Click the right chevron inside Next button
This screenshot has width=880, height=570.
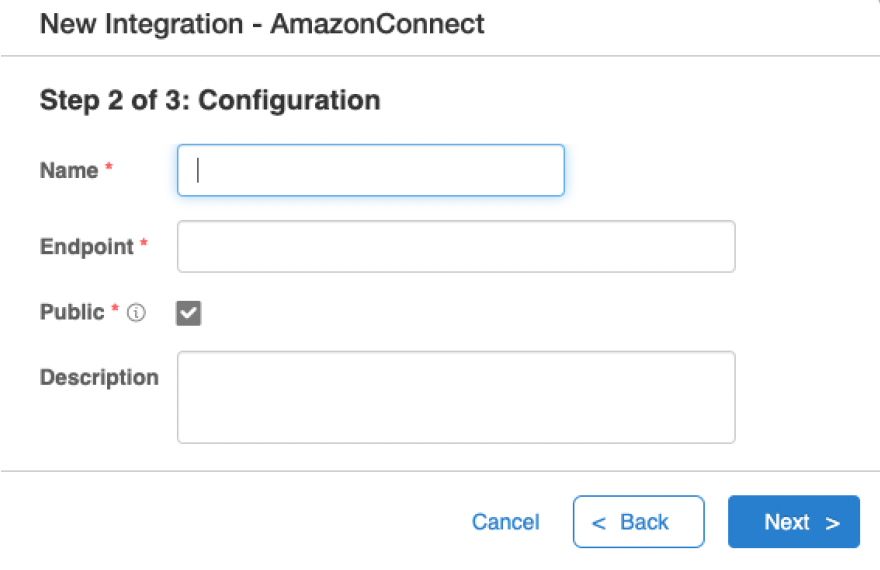[832, 523]
